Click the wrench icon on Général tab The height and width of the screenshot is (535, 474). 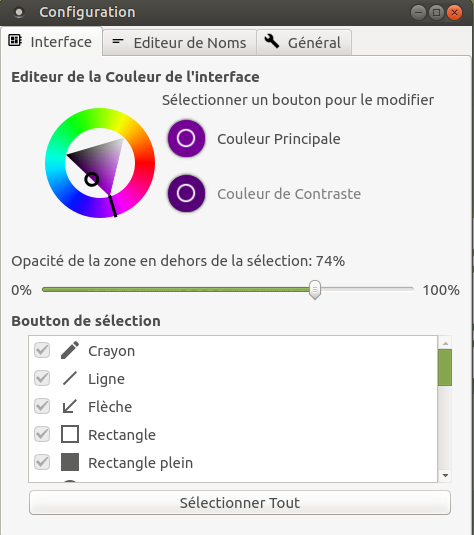[272, 41]
